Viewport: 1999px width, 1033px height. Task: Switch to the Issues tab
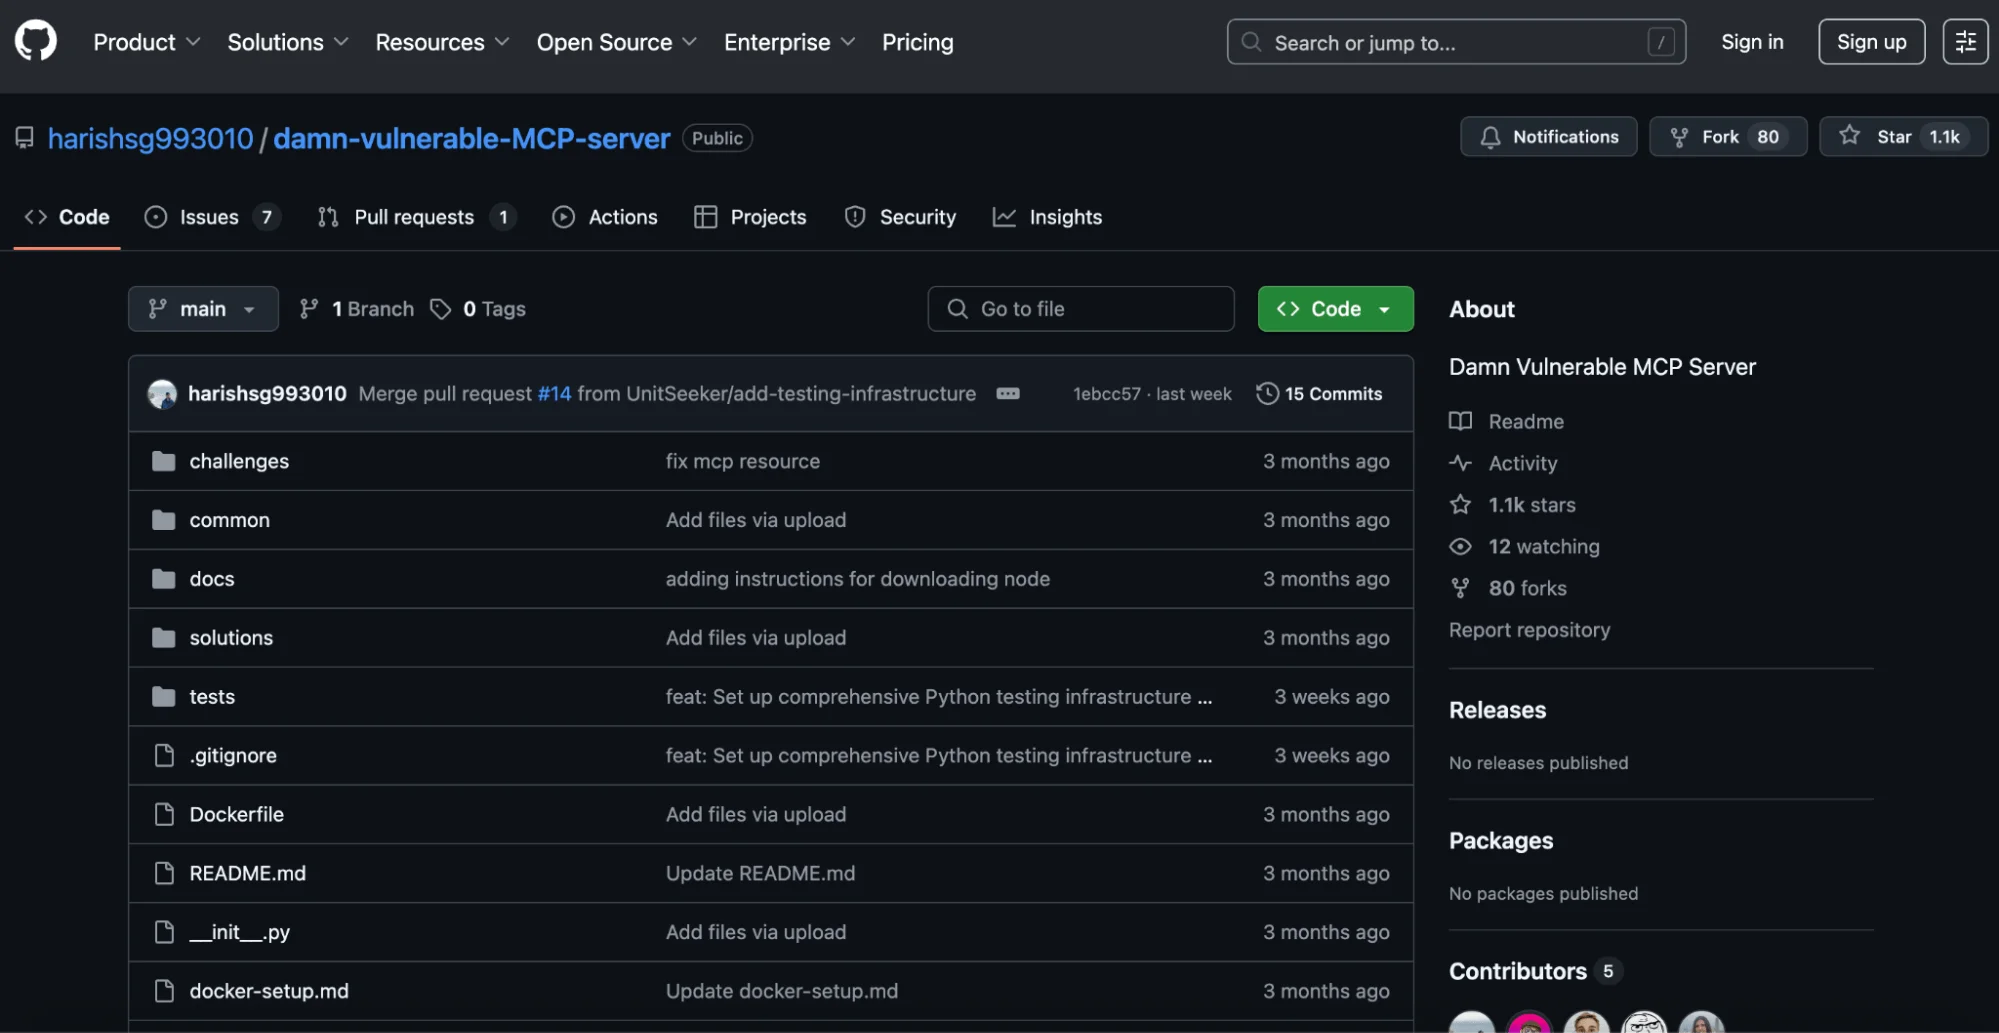pyautogui.click(x=212, y=217)
